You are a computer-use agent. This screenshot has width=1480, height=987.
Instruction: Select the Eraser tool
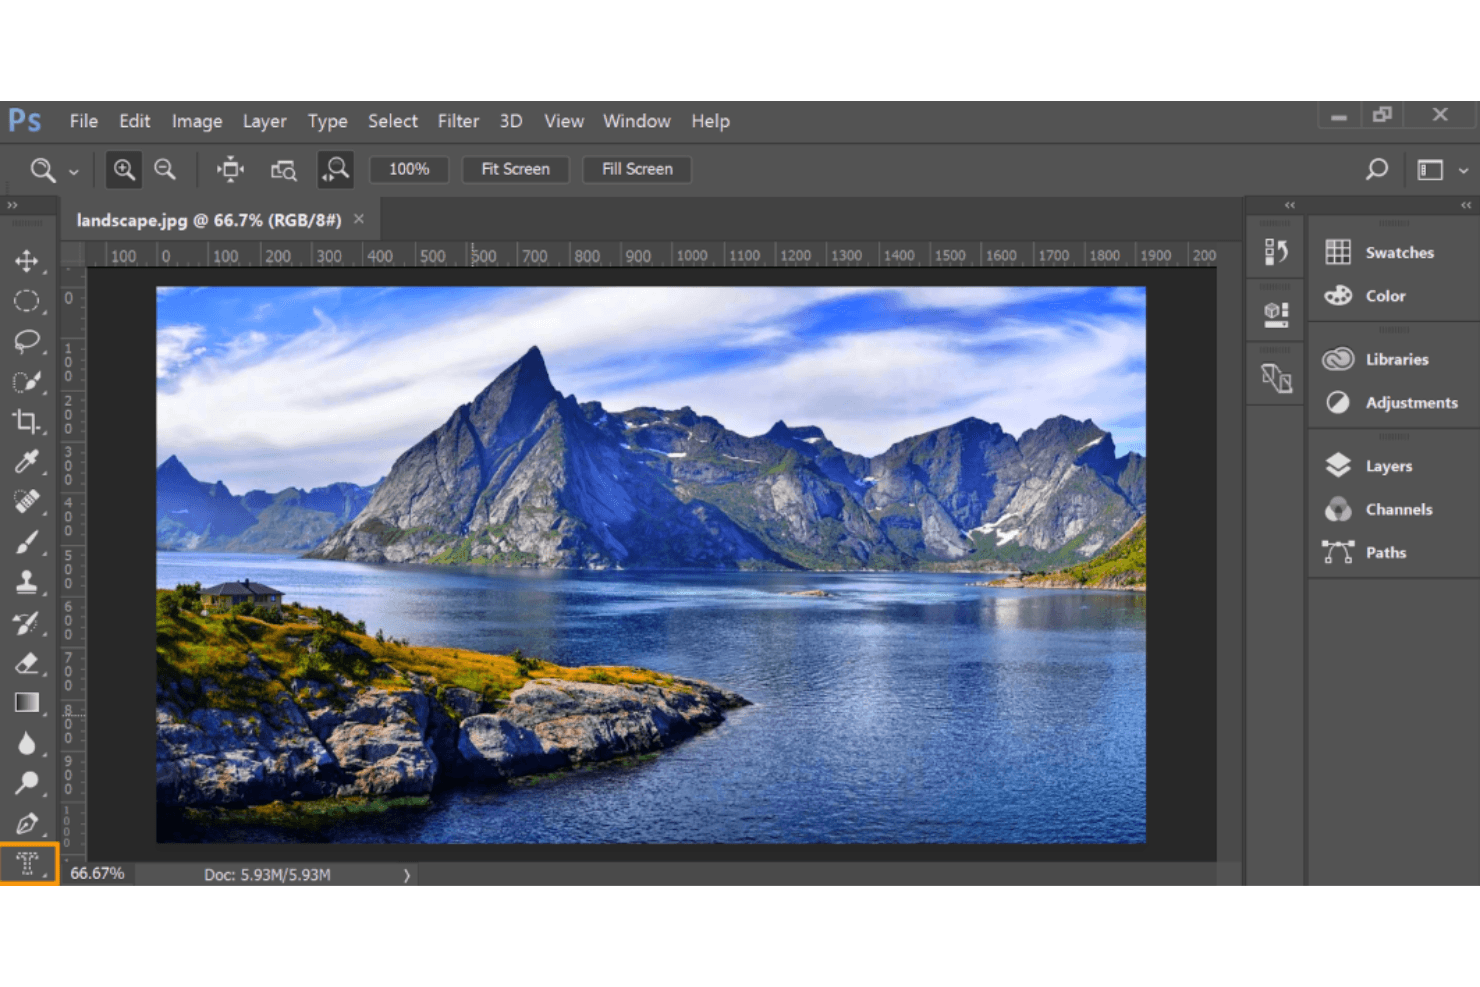click(x=27, y=663)
